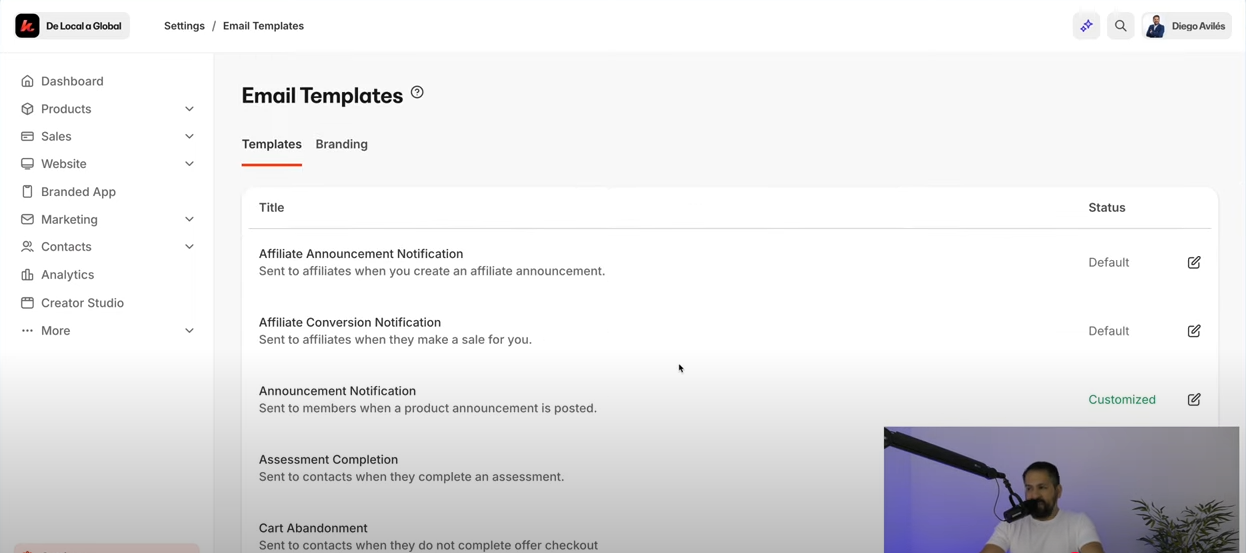Select Affiliate Announcement Notification title
This screenshot has height=553, width=1246.
pos(361,254)
